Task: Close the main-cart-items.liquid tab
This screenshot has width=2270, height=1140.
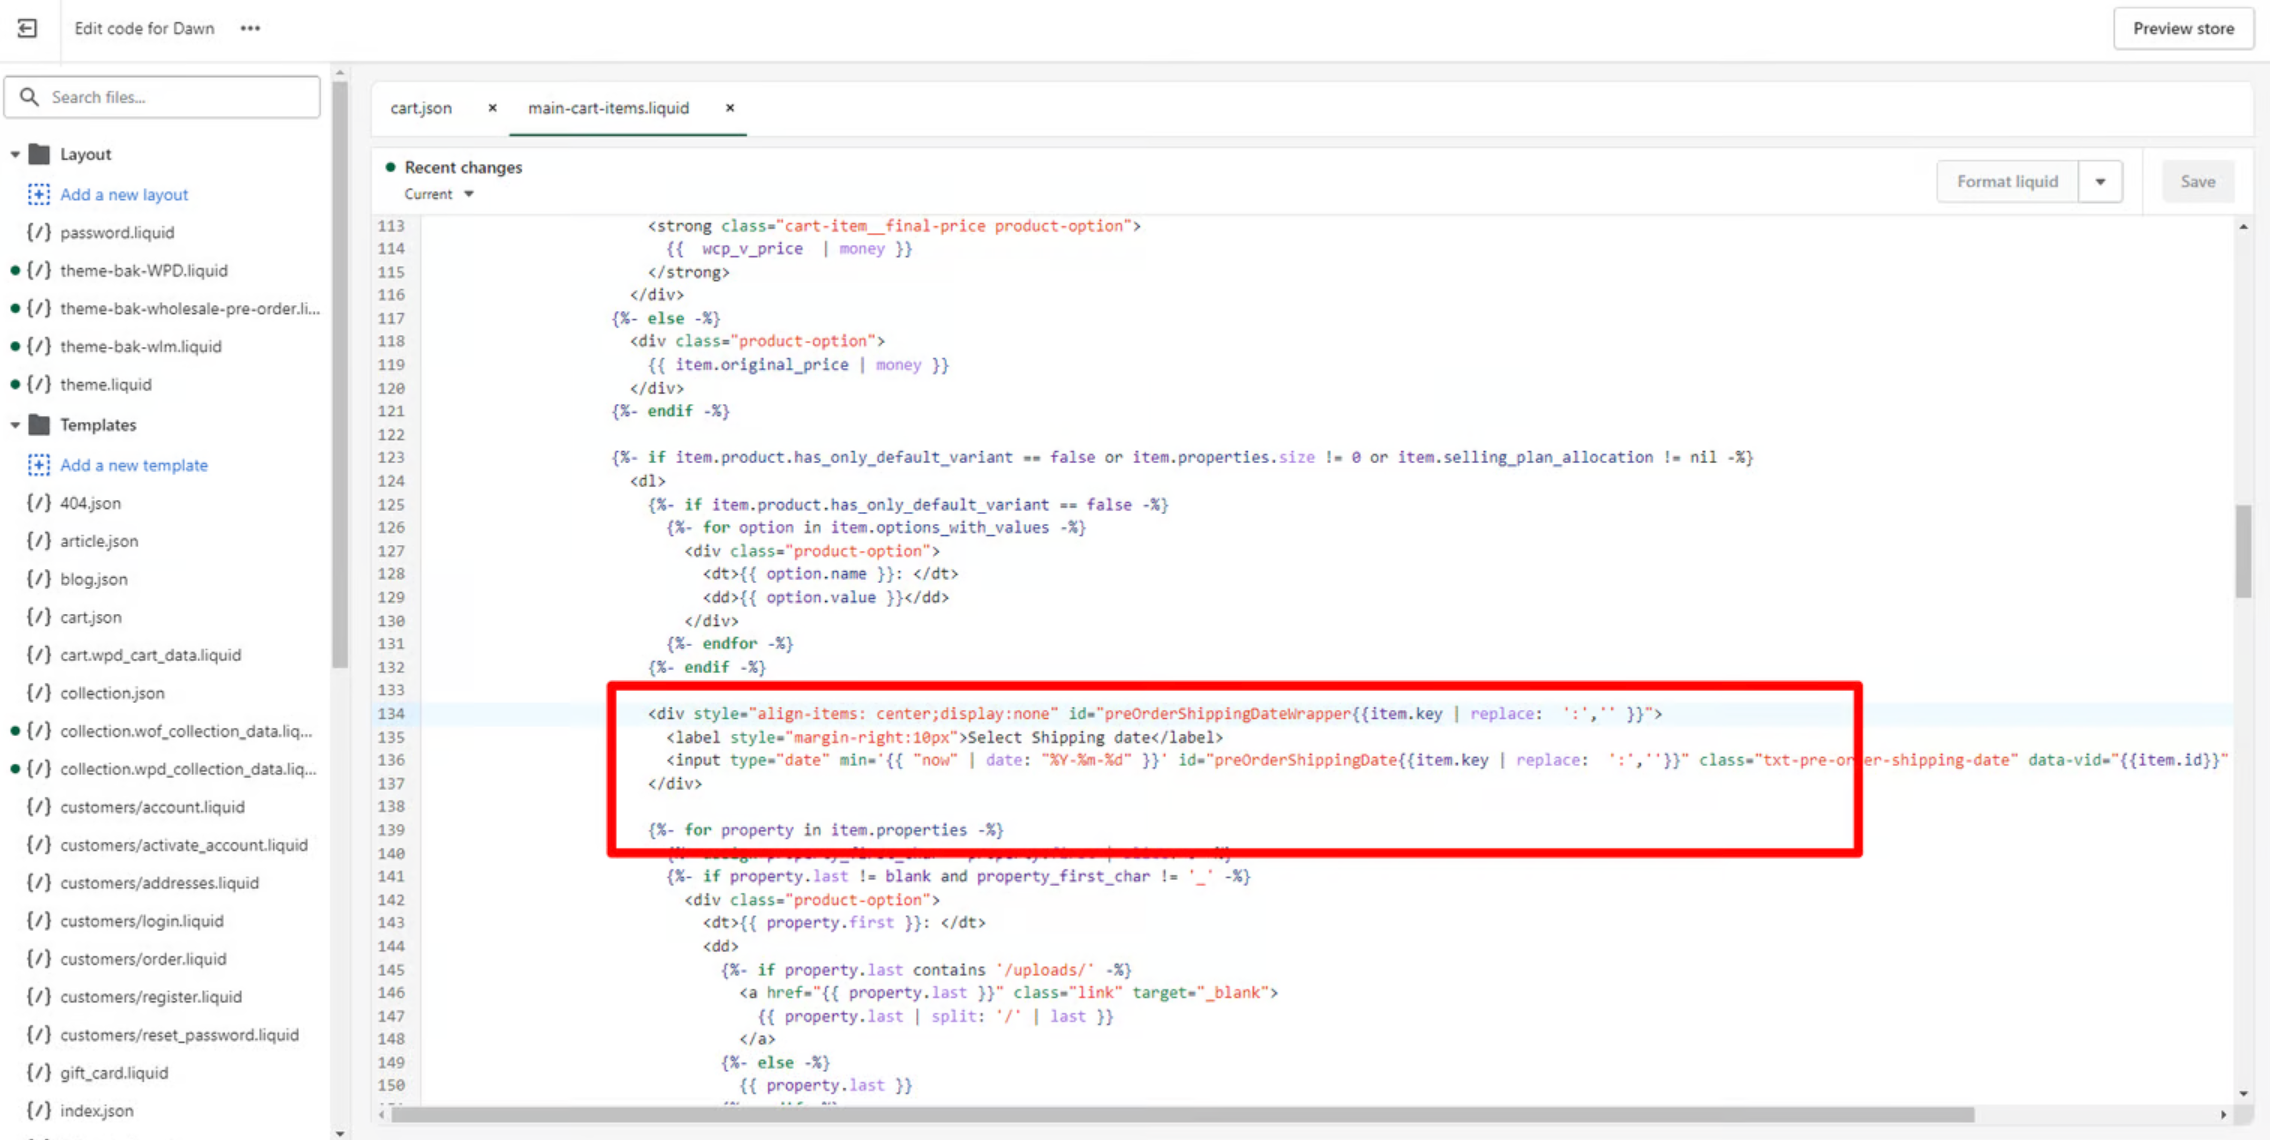Action: (x=730, y=108)
